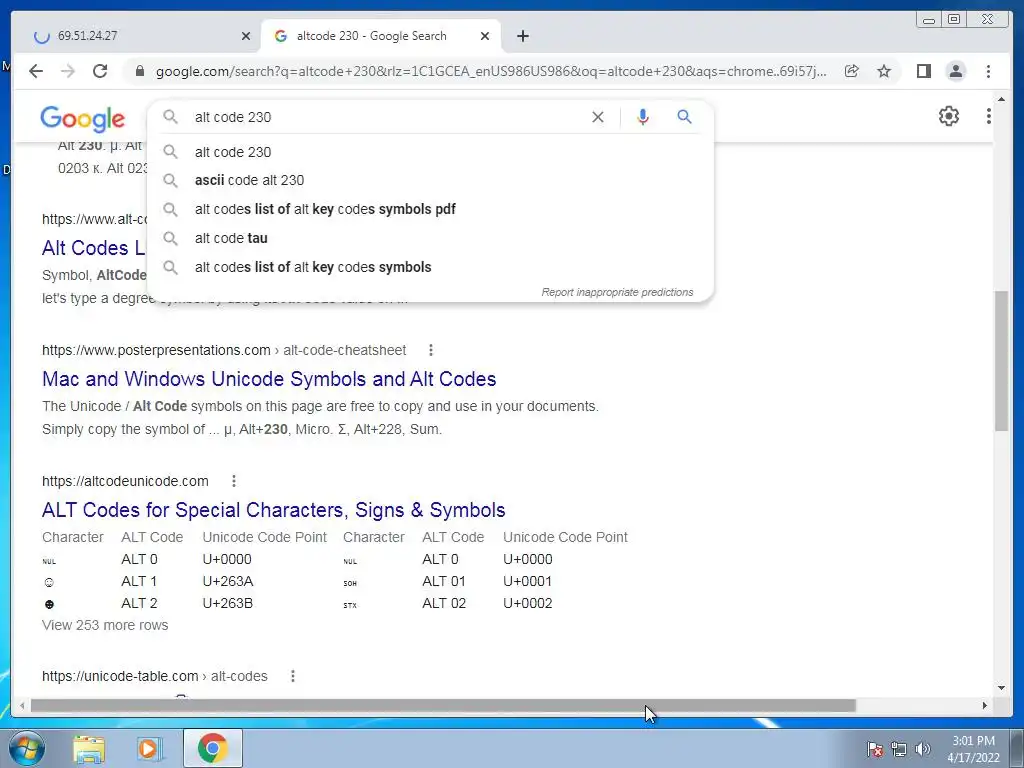Click the unicode-table.com URL text
The width and height of the screenshot is (1024, 768).
(x=155, y=676)
